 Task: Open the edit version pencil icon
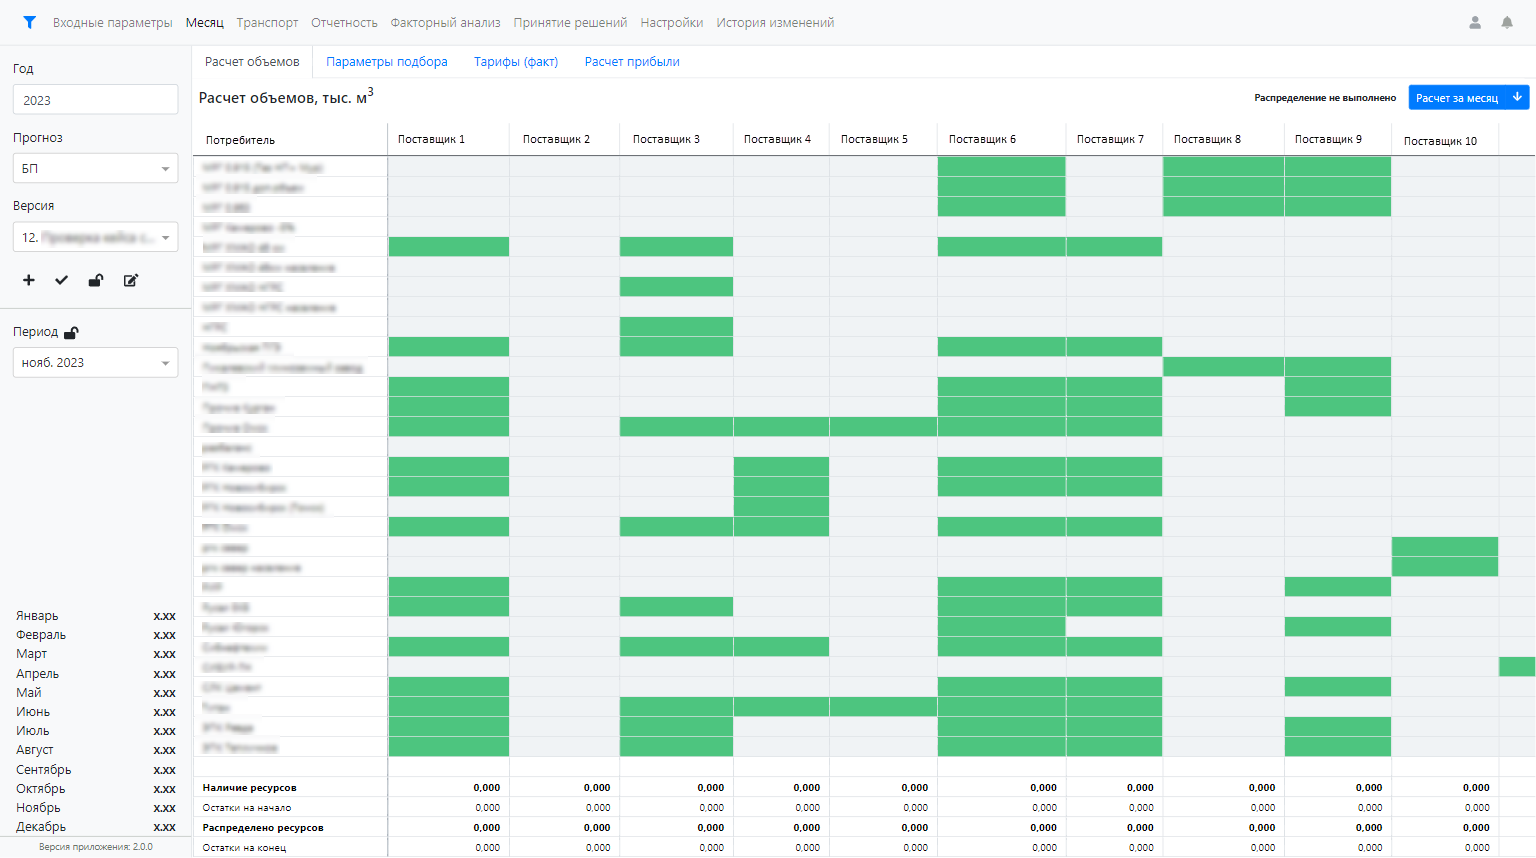click(x=130, y=280)
